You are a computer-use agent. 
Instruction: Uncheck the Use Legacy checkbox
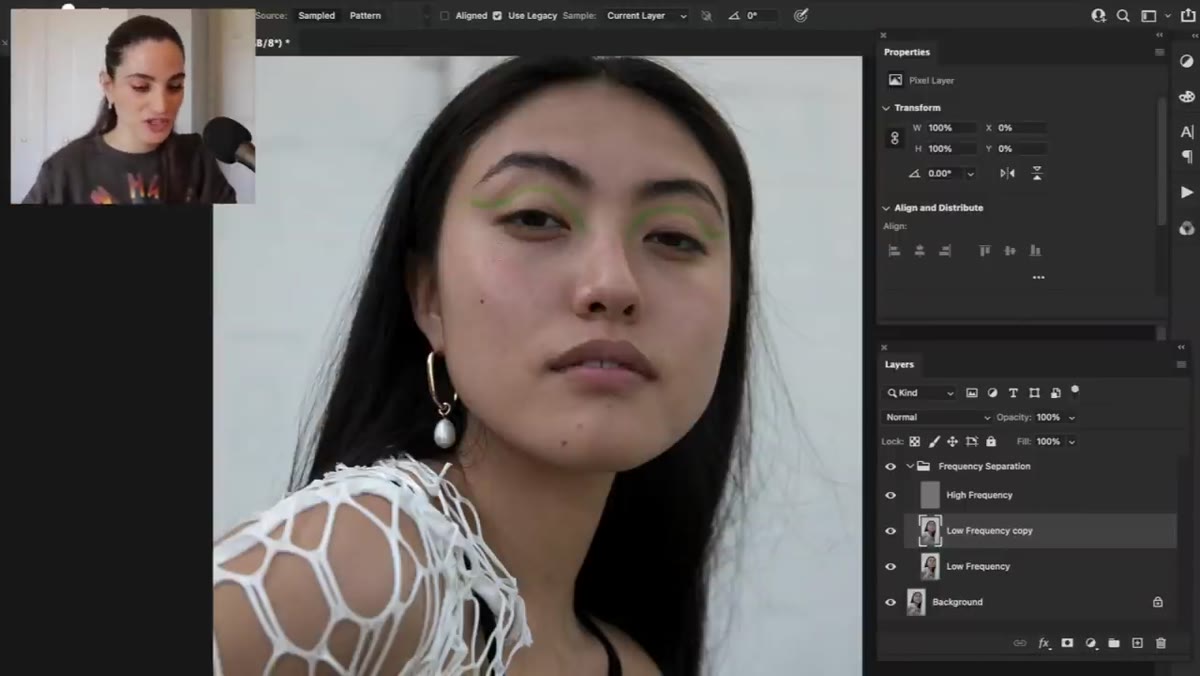pyautogui.click(x=497, y=16)
